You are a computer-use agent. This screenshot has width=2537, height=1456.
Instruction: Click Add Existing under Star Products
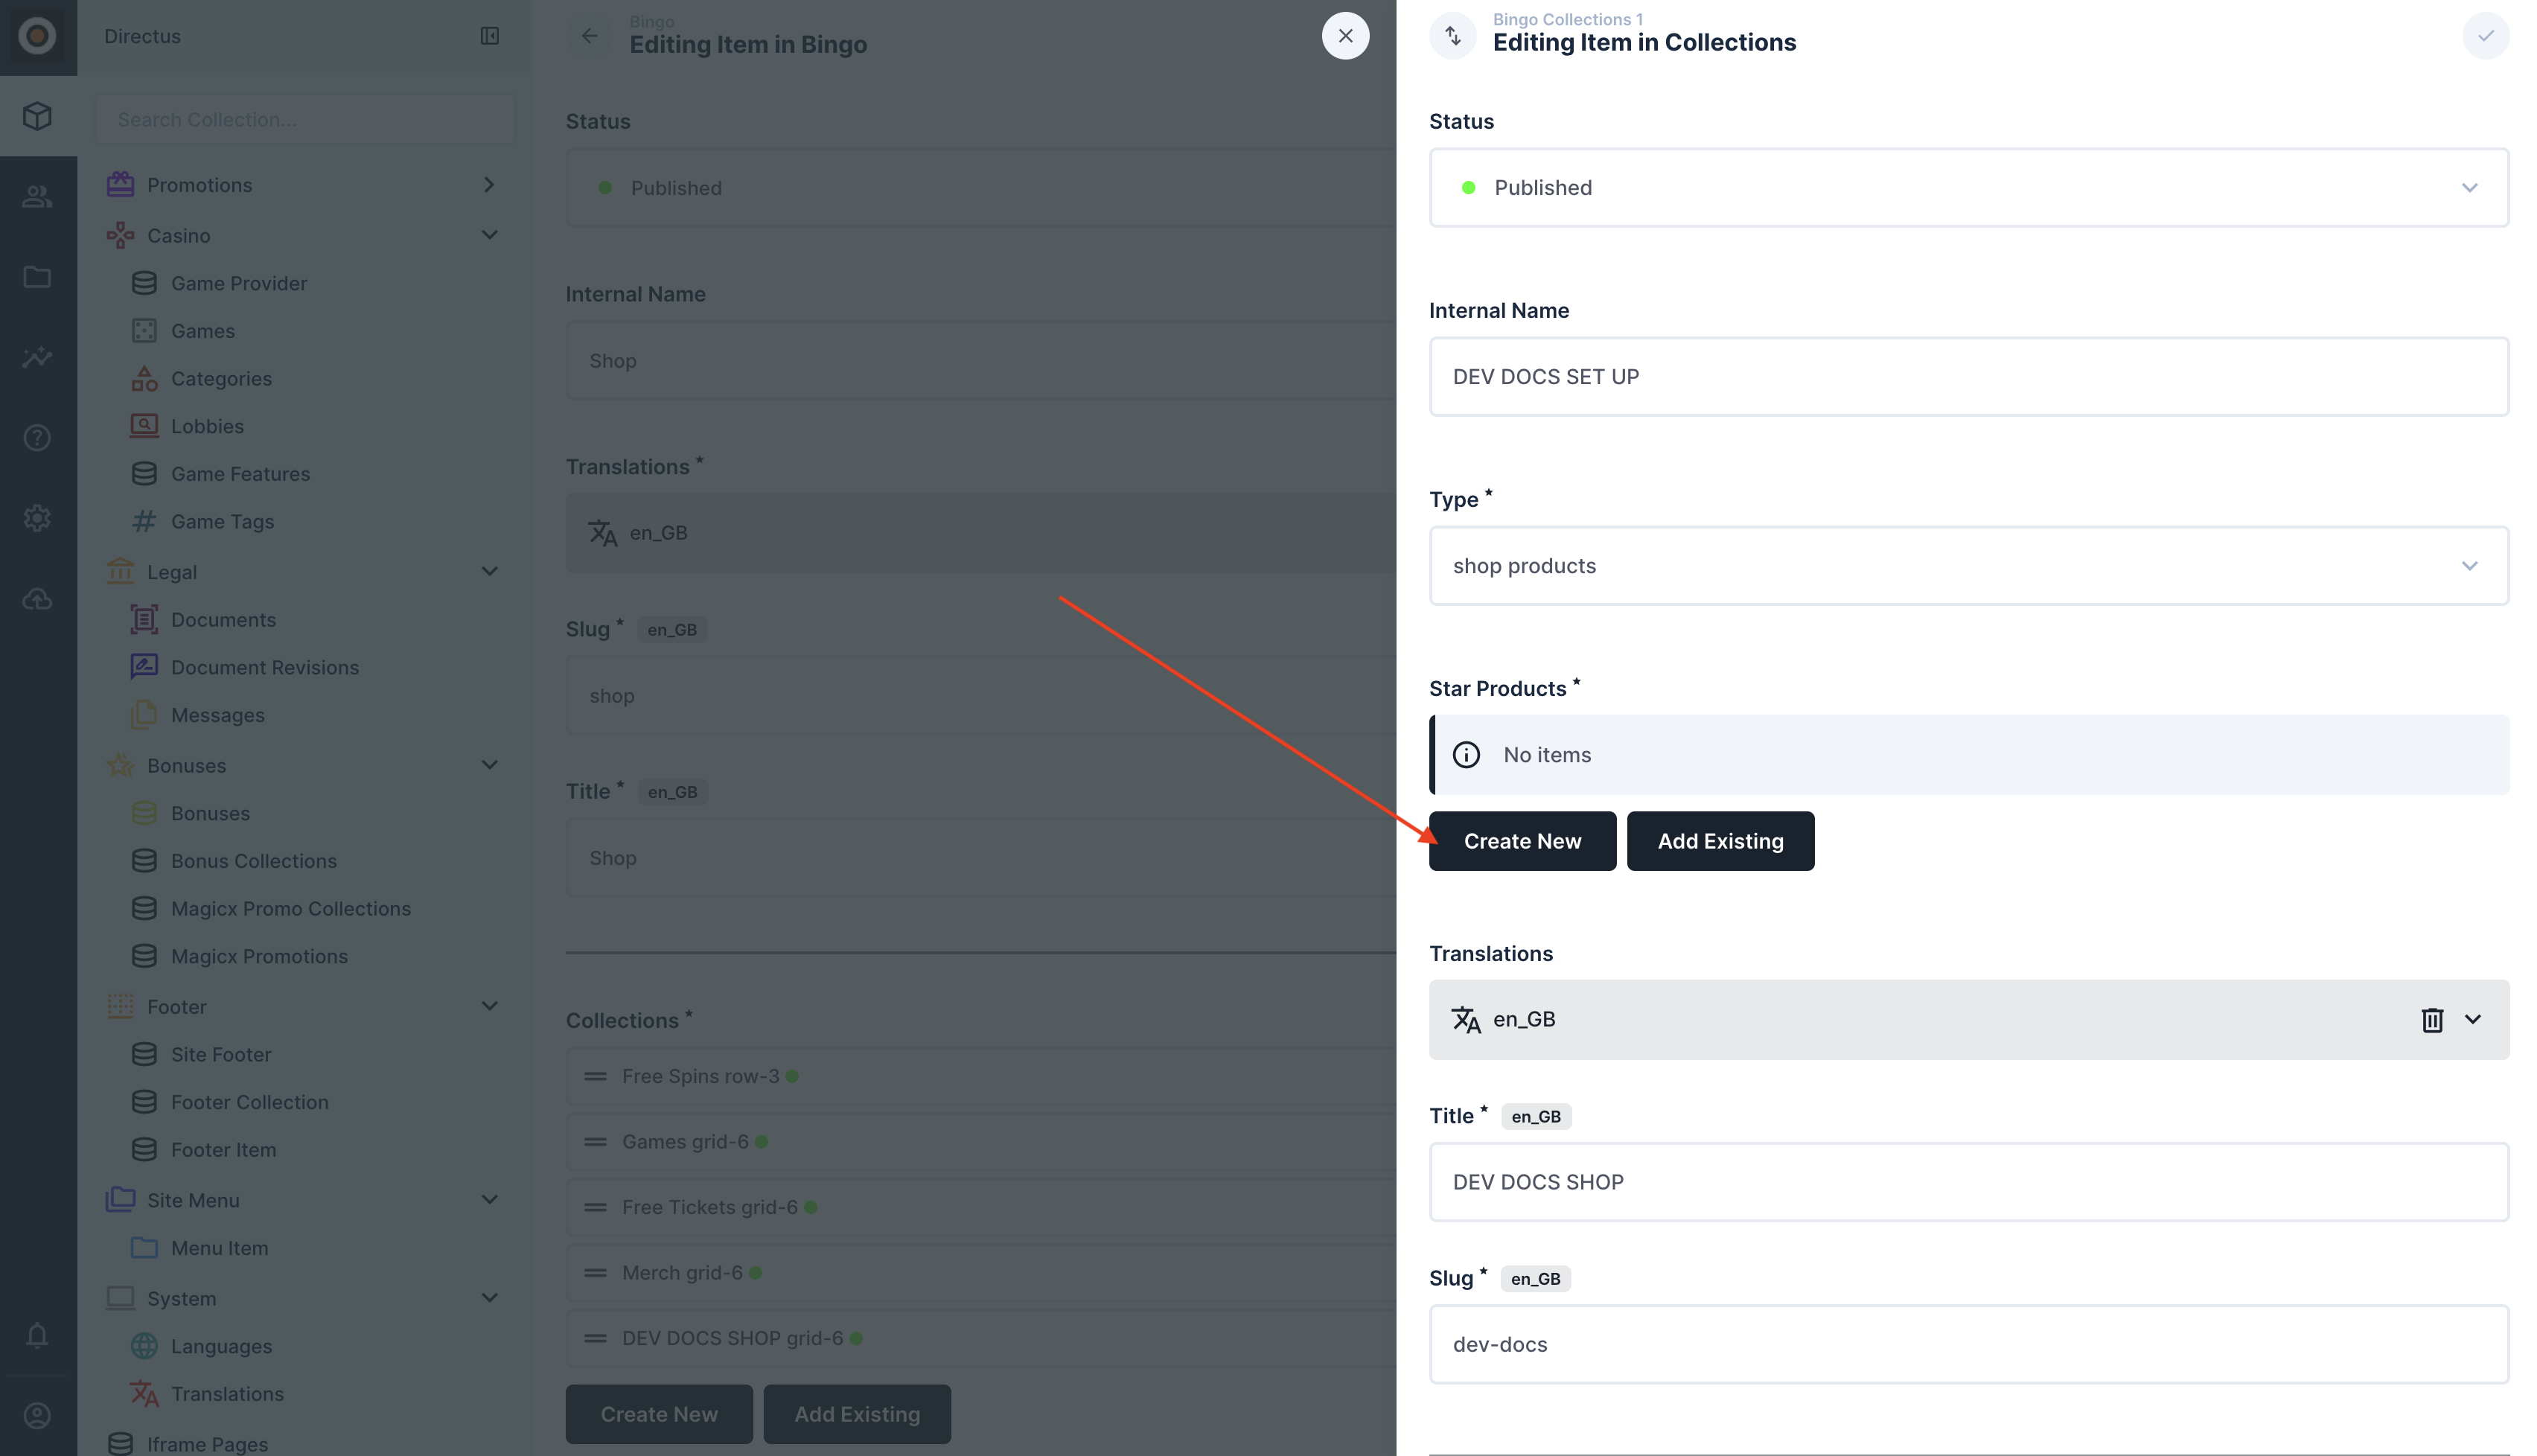point(1720,841)
